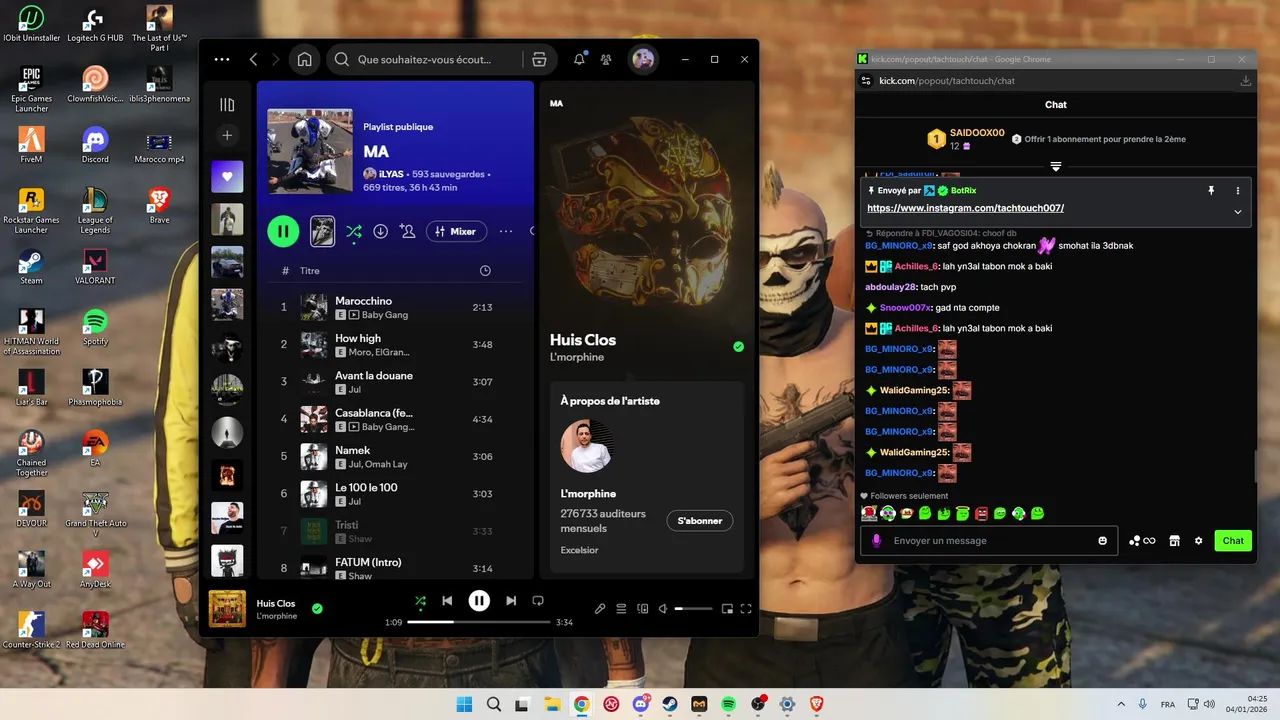Skip to the next track
The image size is (1280, 720).
point(511,600)
